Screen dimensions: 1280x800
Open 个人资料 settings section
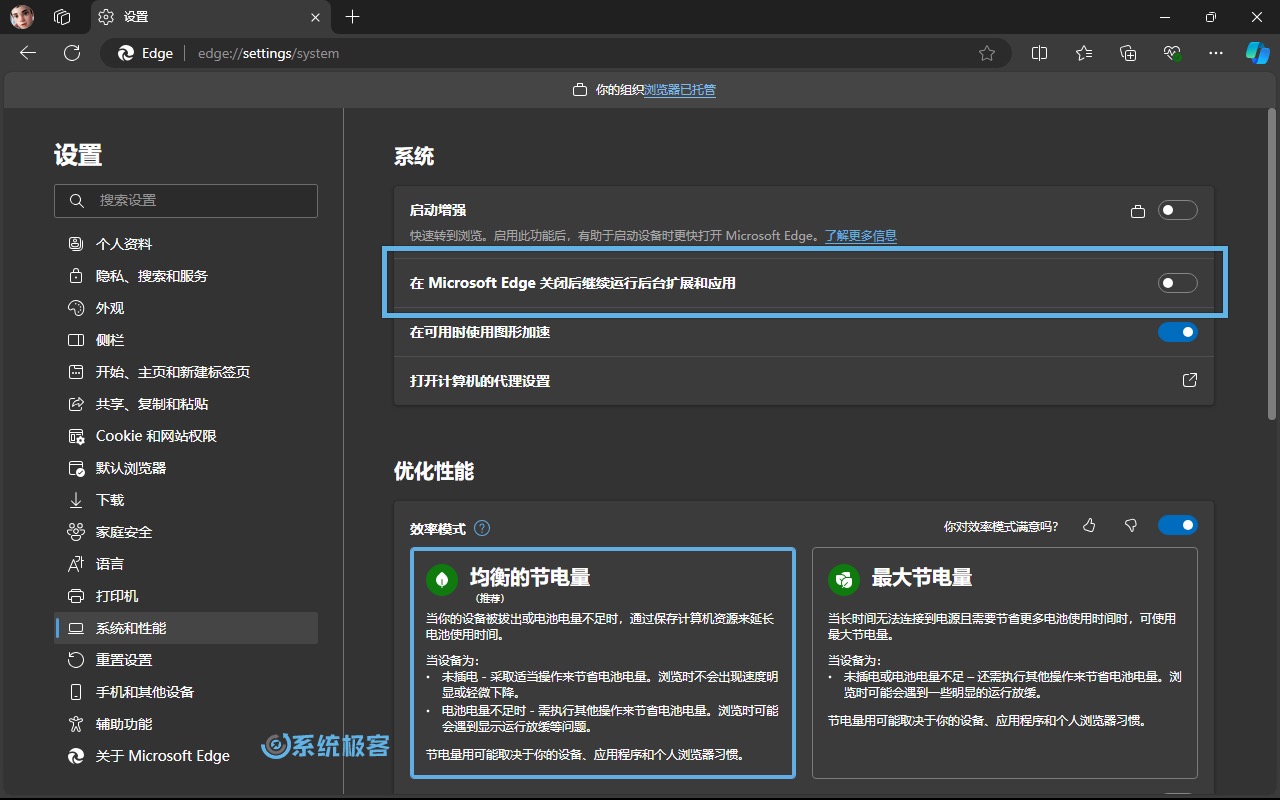click(x=186, y=244)
